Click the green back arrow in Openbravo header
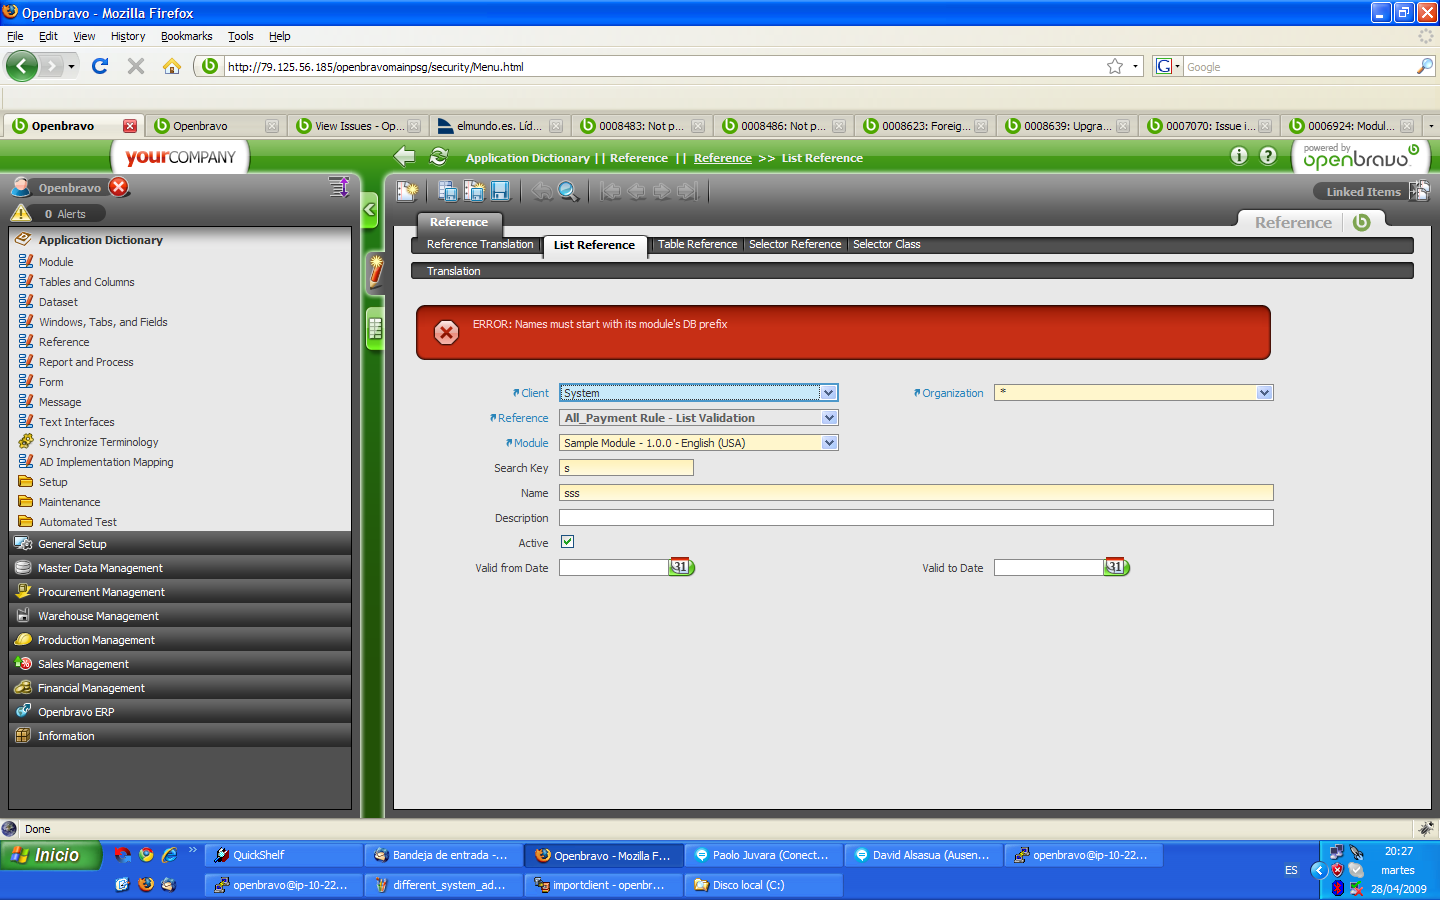 pos(404,157)
